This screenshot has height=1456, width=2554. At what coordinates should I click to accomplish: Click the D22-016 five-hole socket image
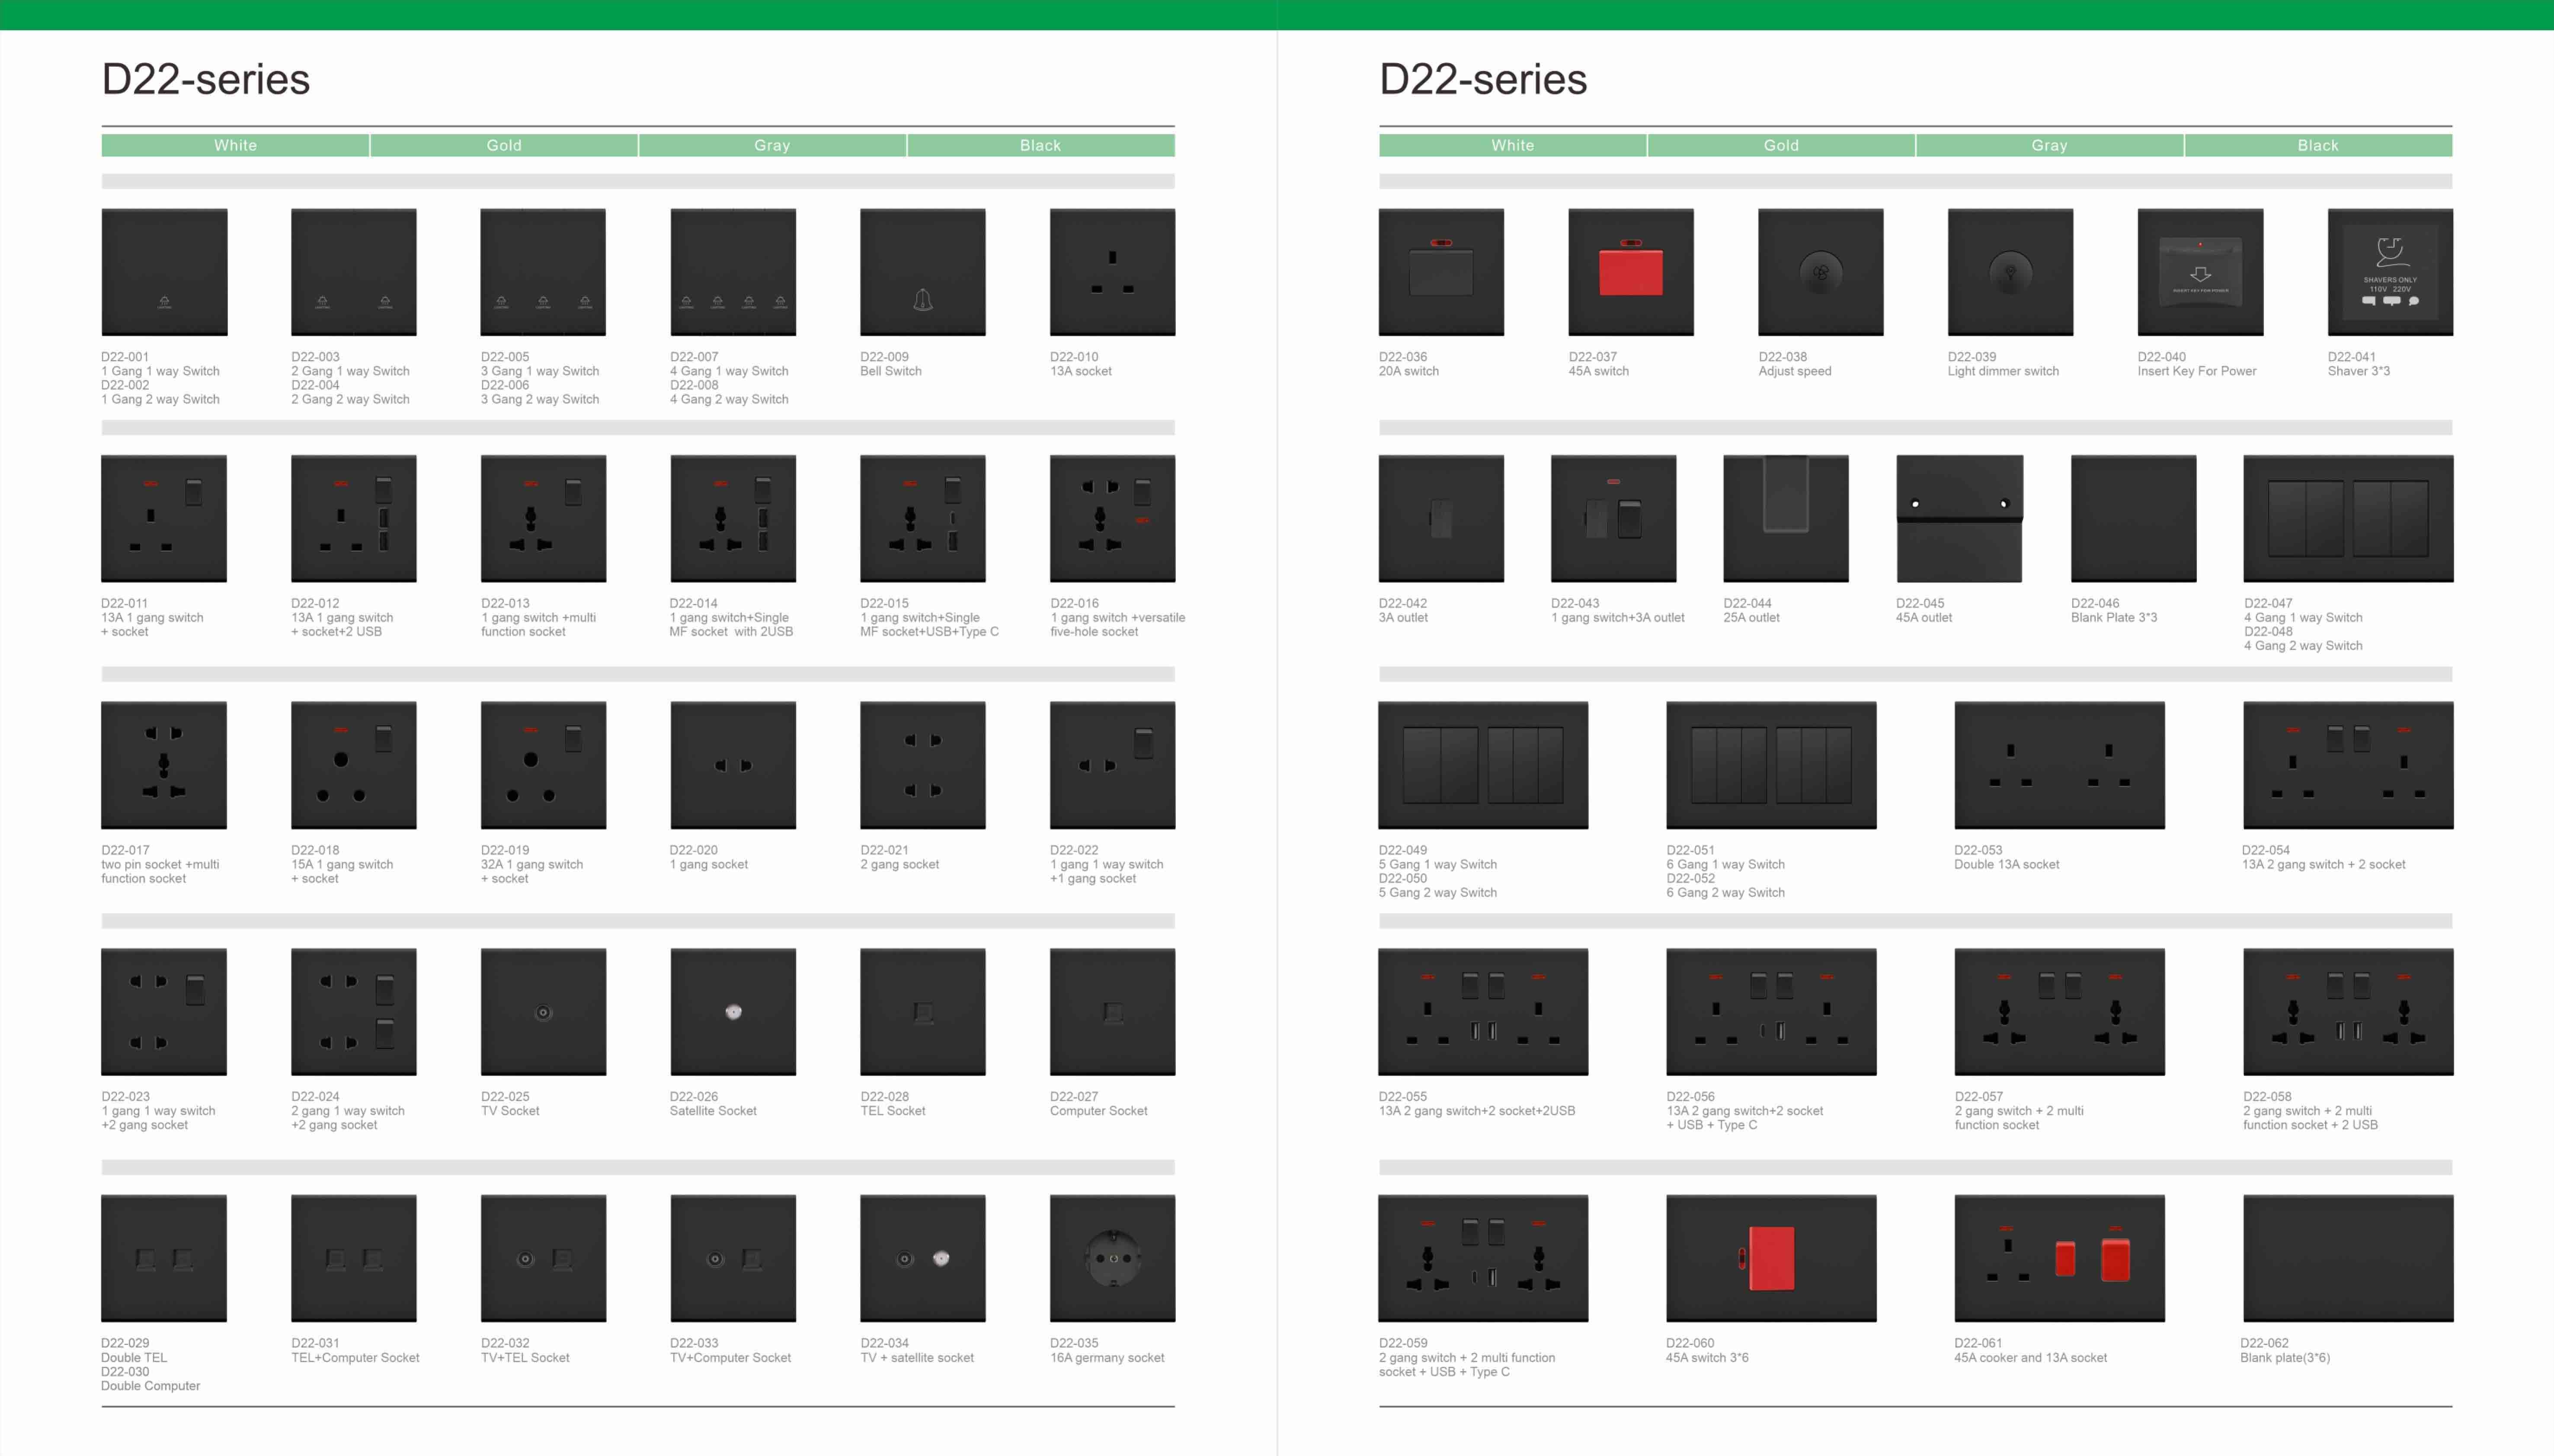tap(1113, 519)
